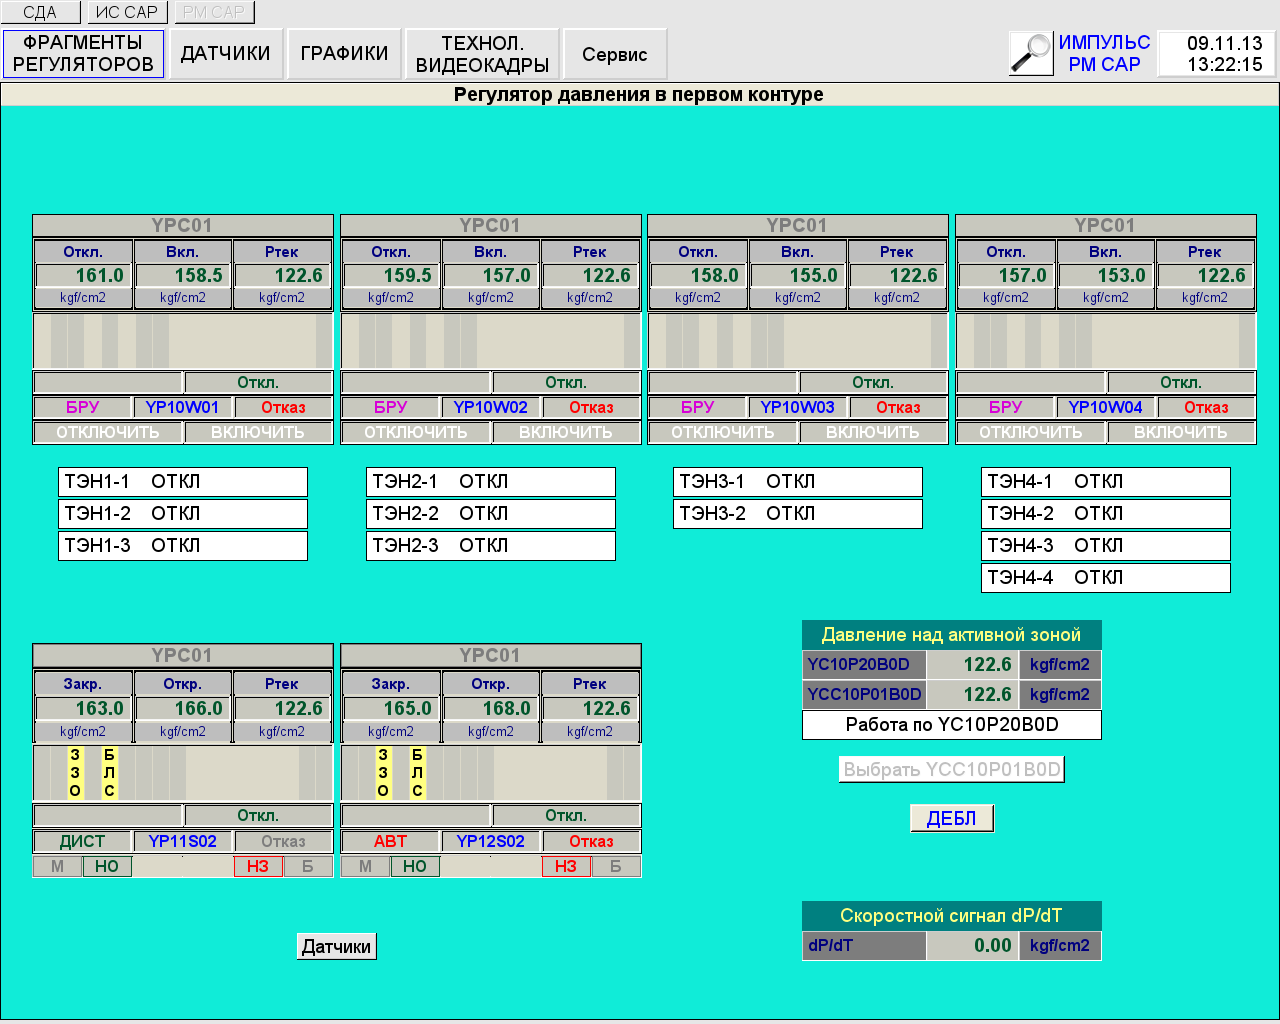Open the ГРАФИКИ tab

[x=344, y=54]
